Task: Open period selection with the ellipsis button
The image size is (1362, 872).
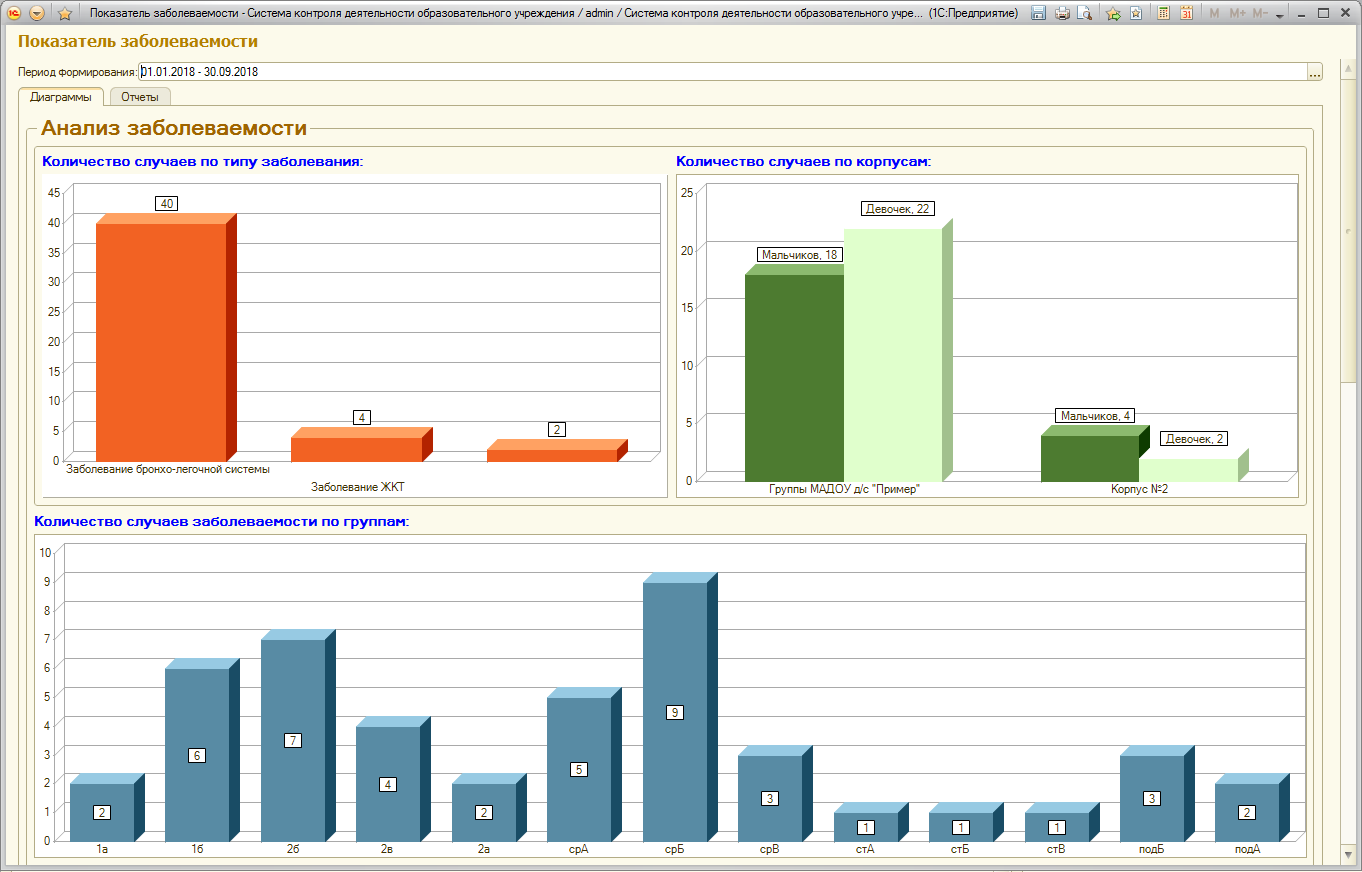Action: pos(1315,72)
